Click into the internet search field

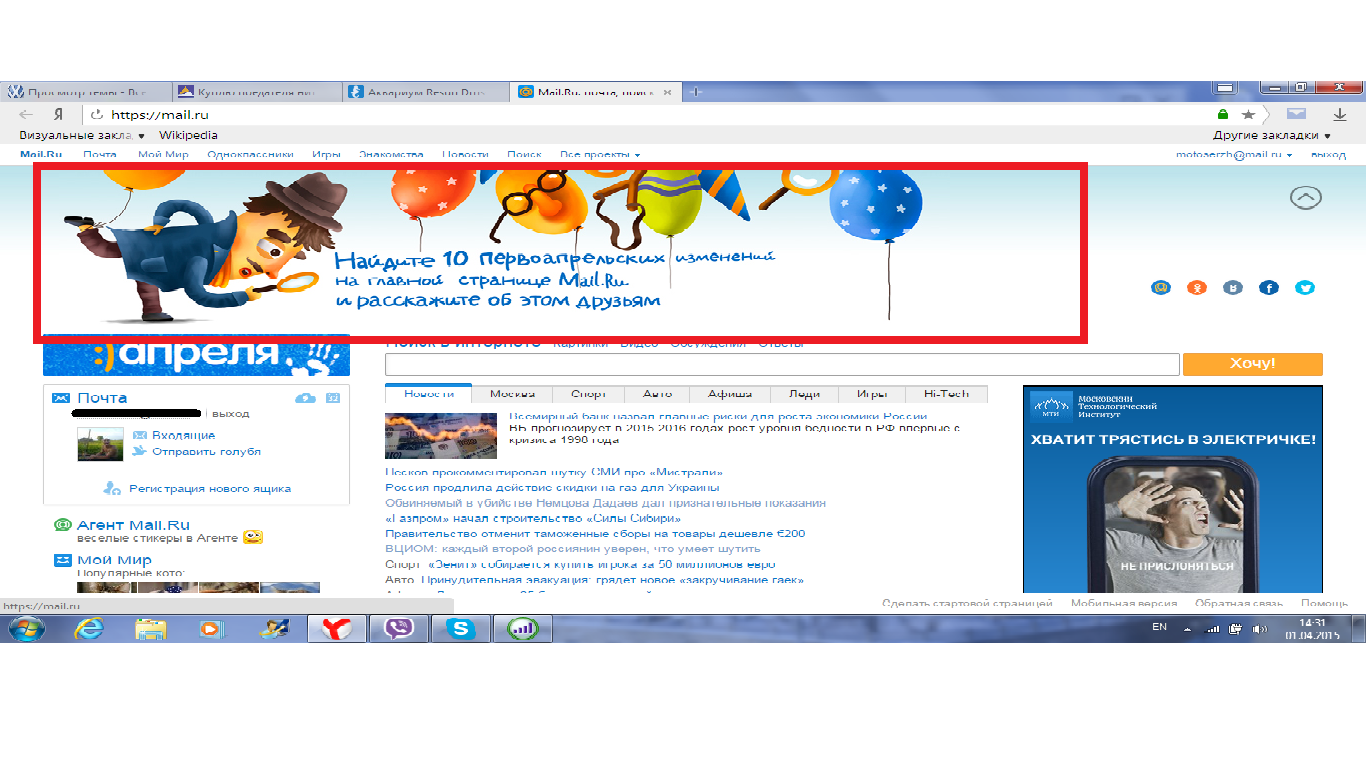(781, 364)
